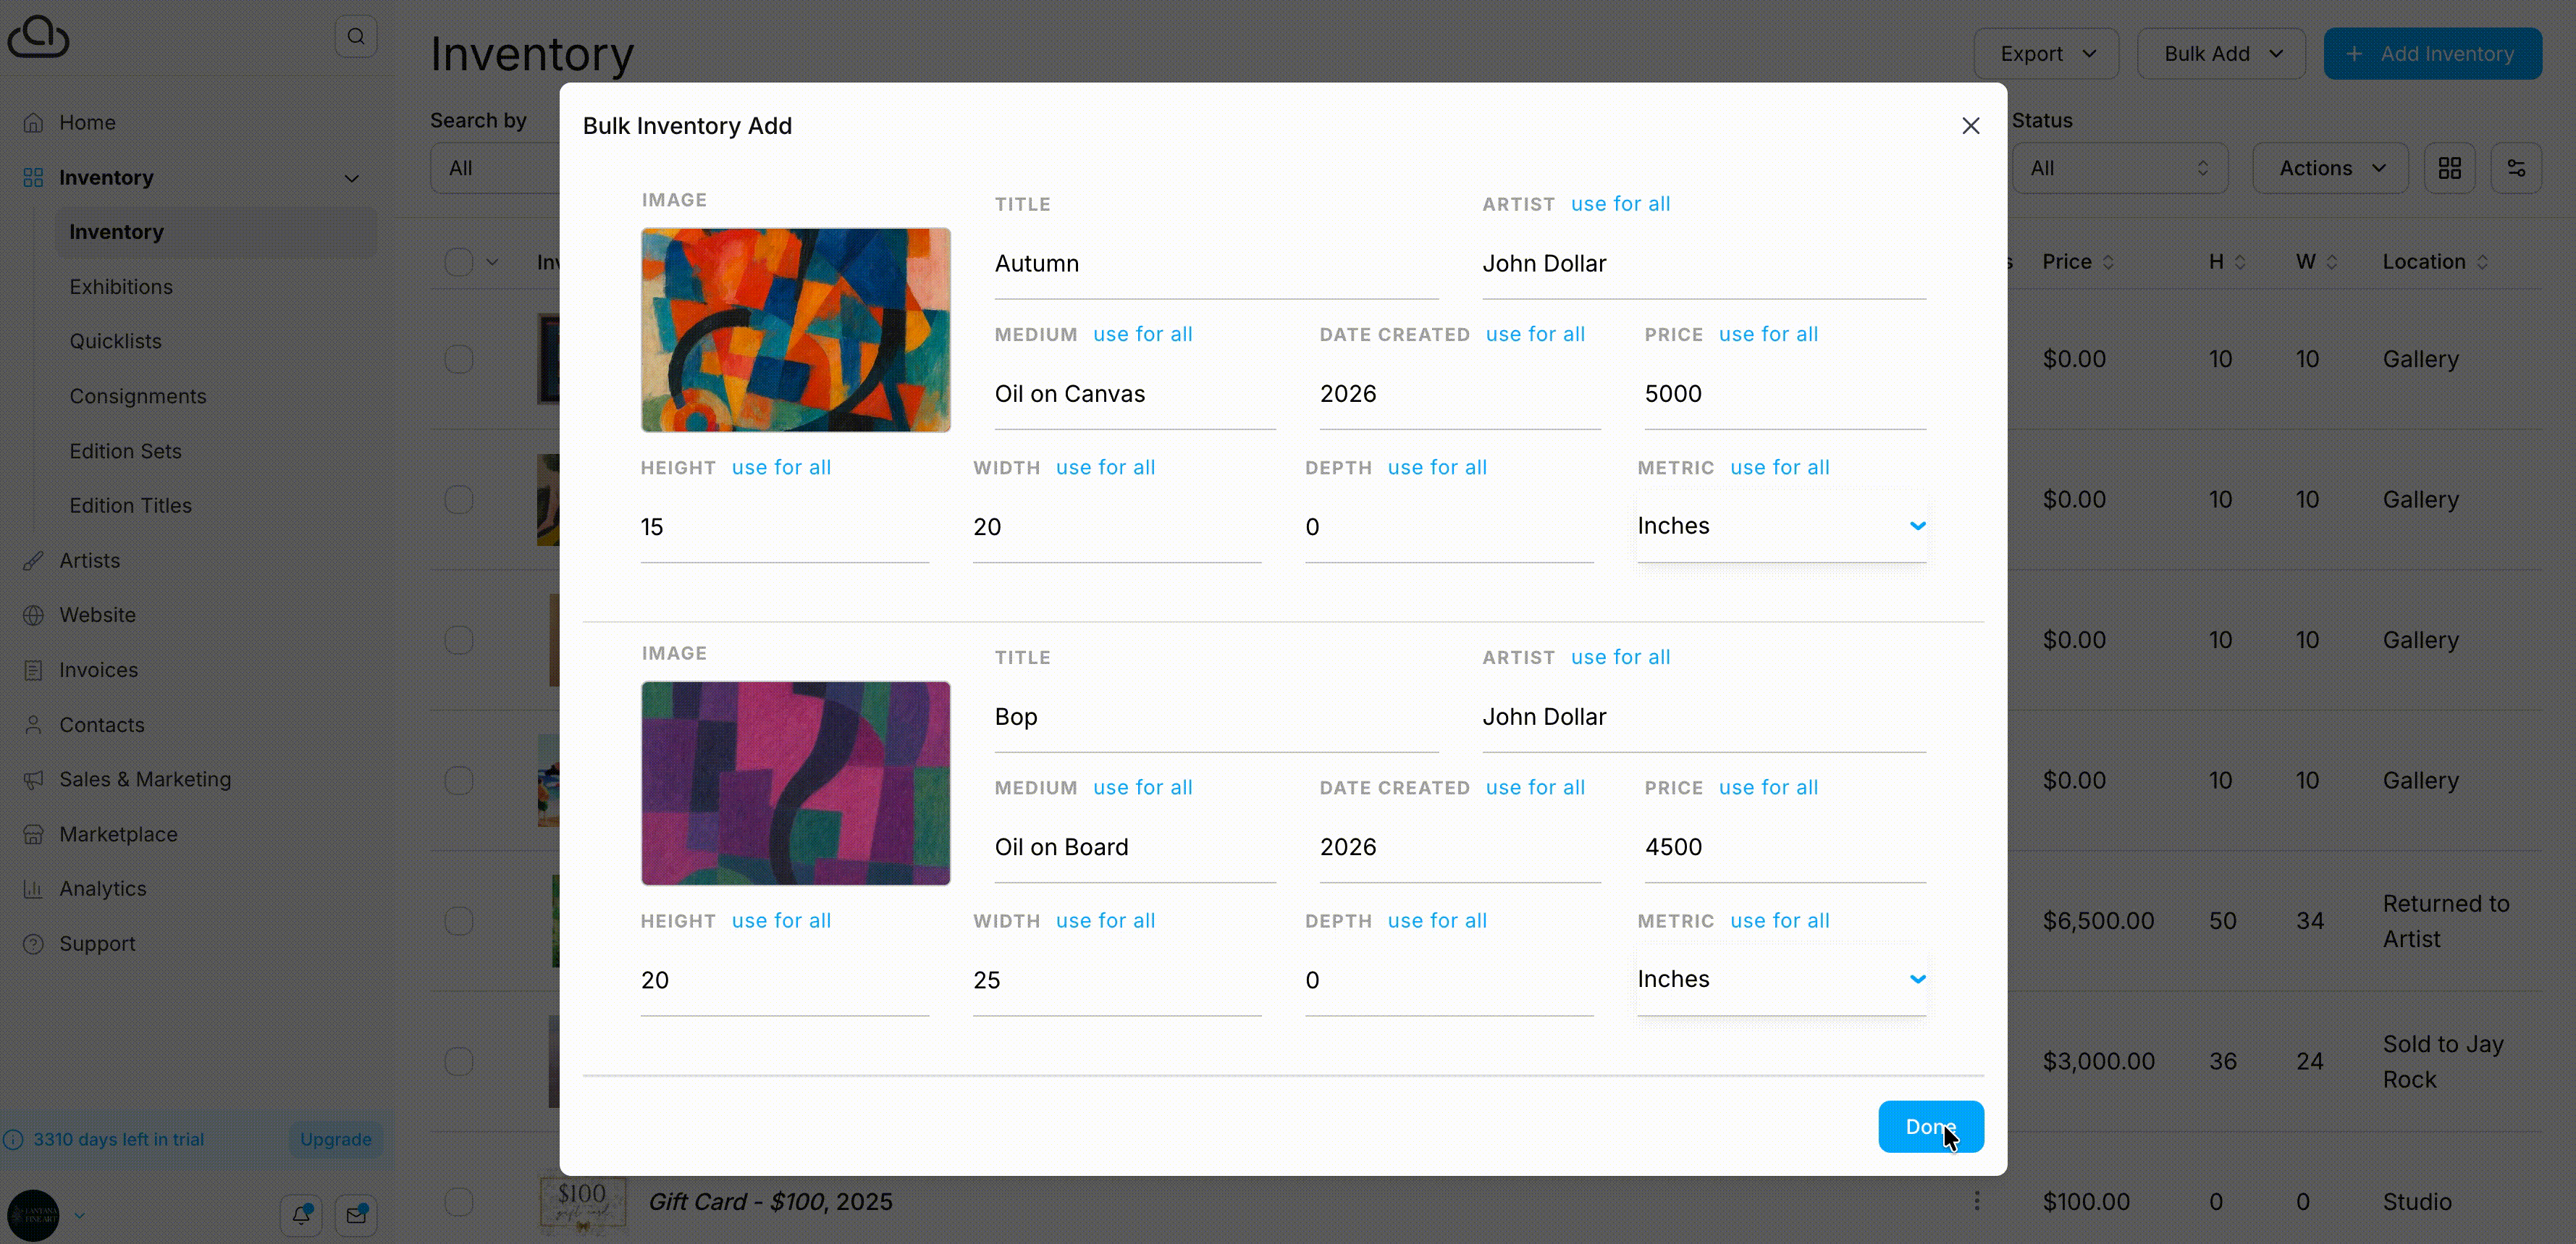
Task: Click the Autumn artwork thumbnail
Action: coord(796,330)
